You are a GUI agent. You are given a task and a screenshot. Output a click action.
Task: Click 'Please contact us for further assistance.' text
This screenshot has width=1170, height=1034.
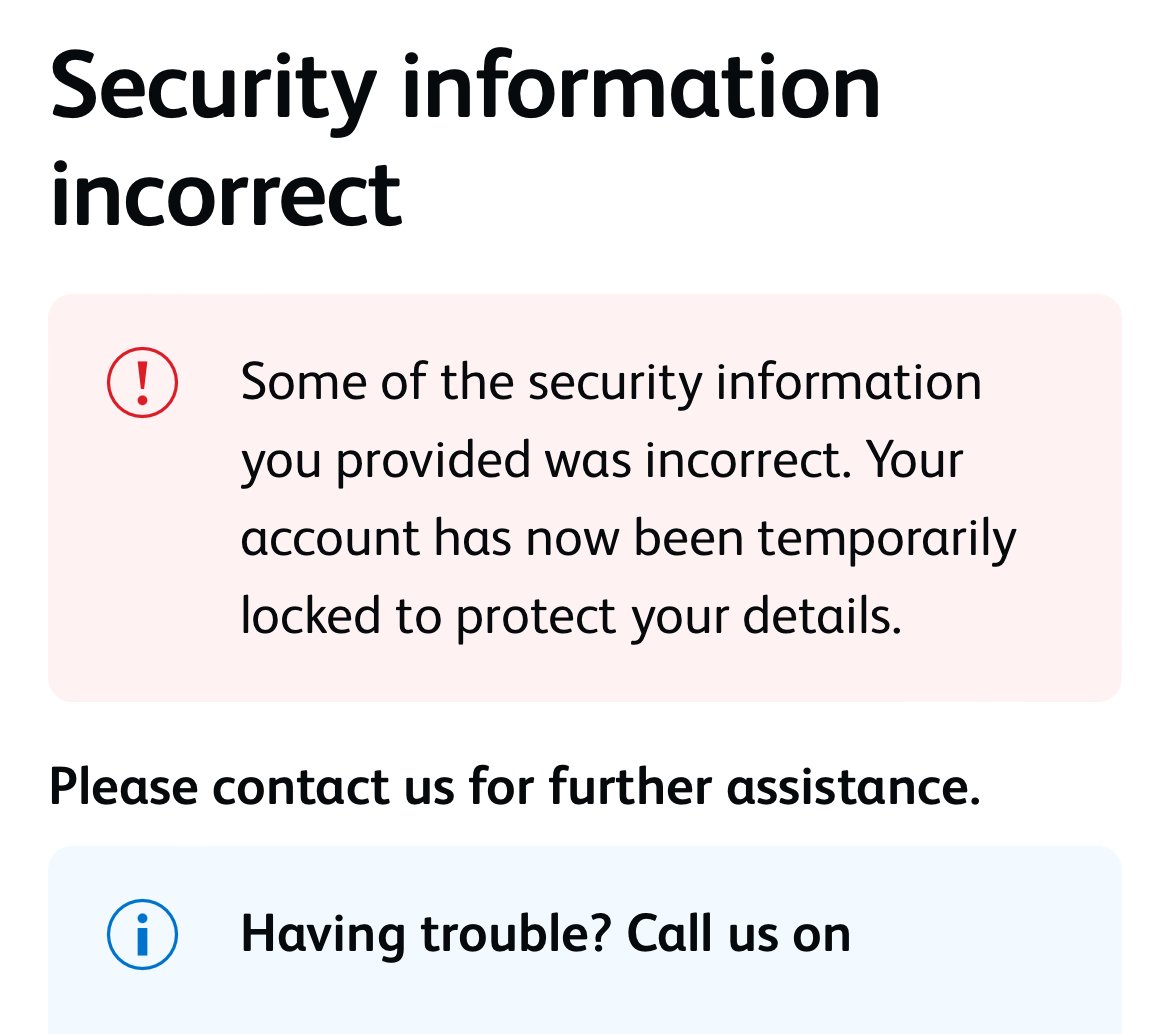(x=515, y=787)
